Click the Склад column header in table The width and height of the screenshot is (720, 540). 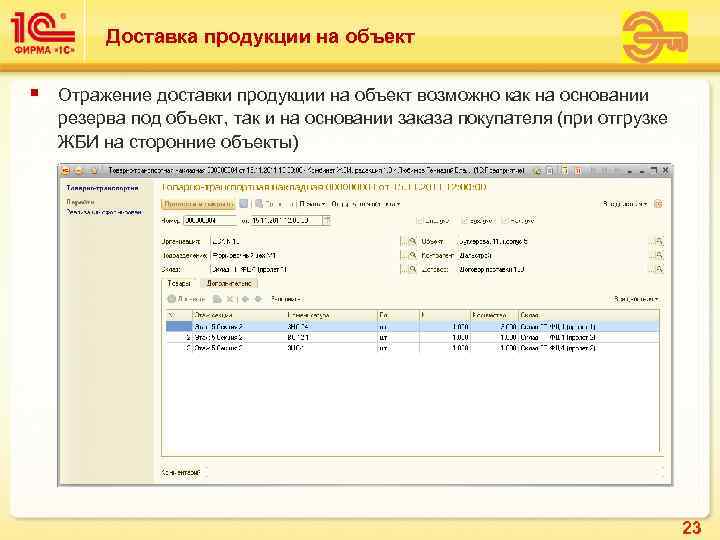pyautogui.click(x=589, y=315)
